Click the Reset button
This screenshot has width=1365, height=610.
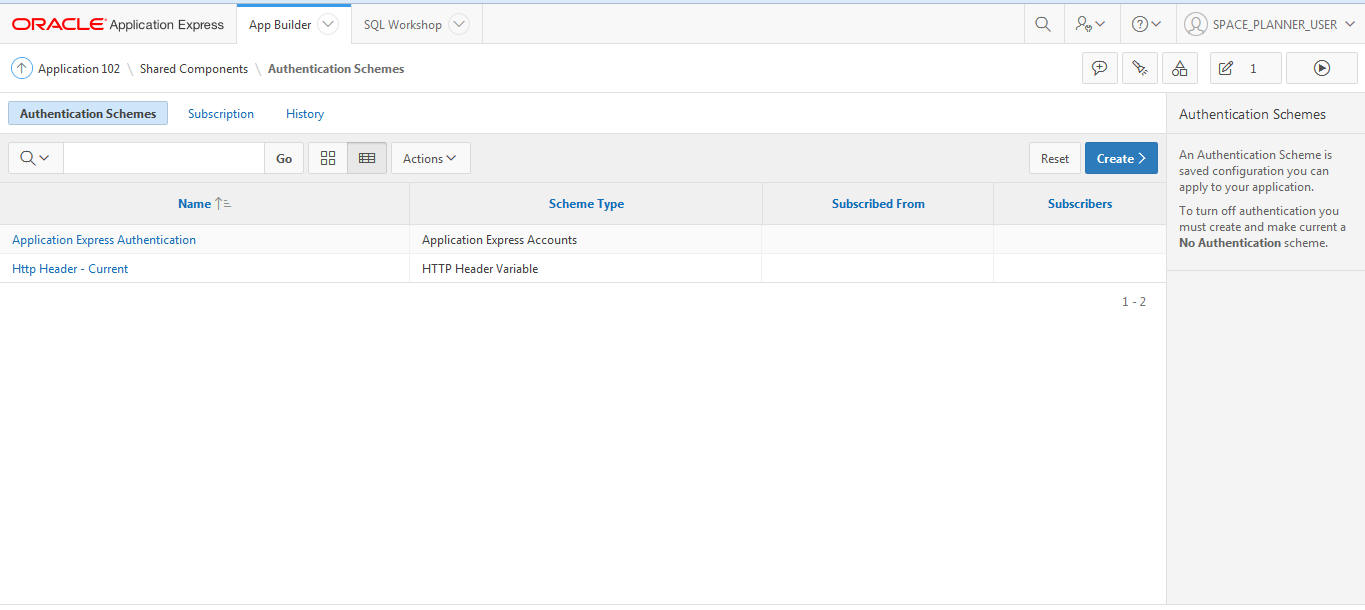coord(1055,158)
